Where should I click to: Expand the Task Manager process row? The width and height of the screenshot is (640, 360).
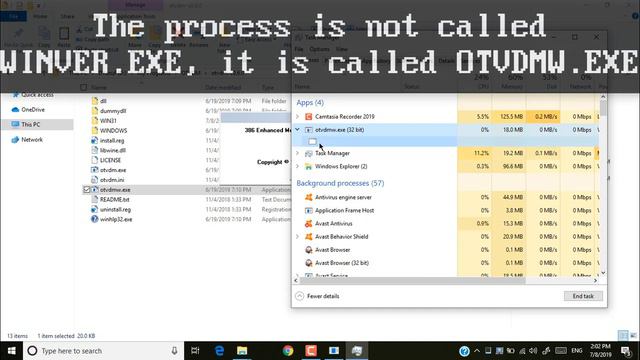pos(298,153)
